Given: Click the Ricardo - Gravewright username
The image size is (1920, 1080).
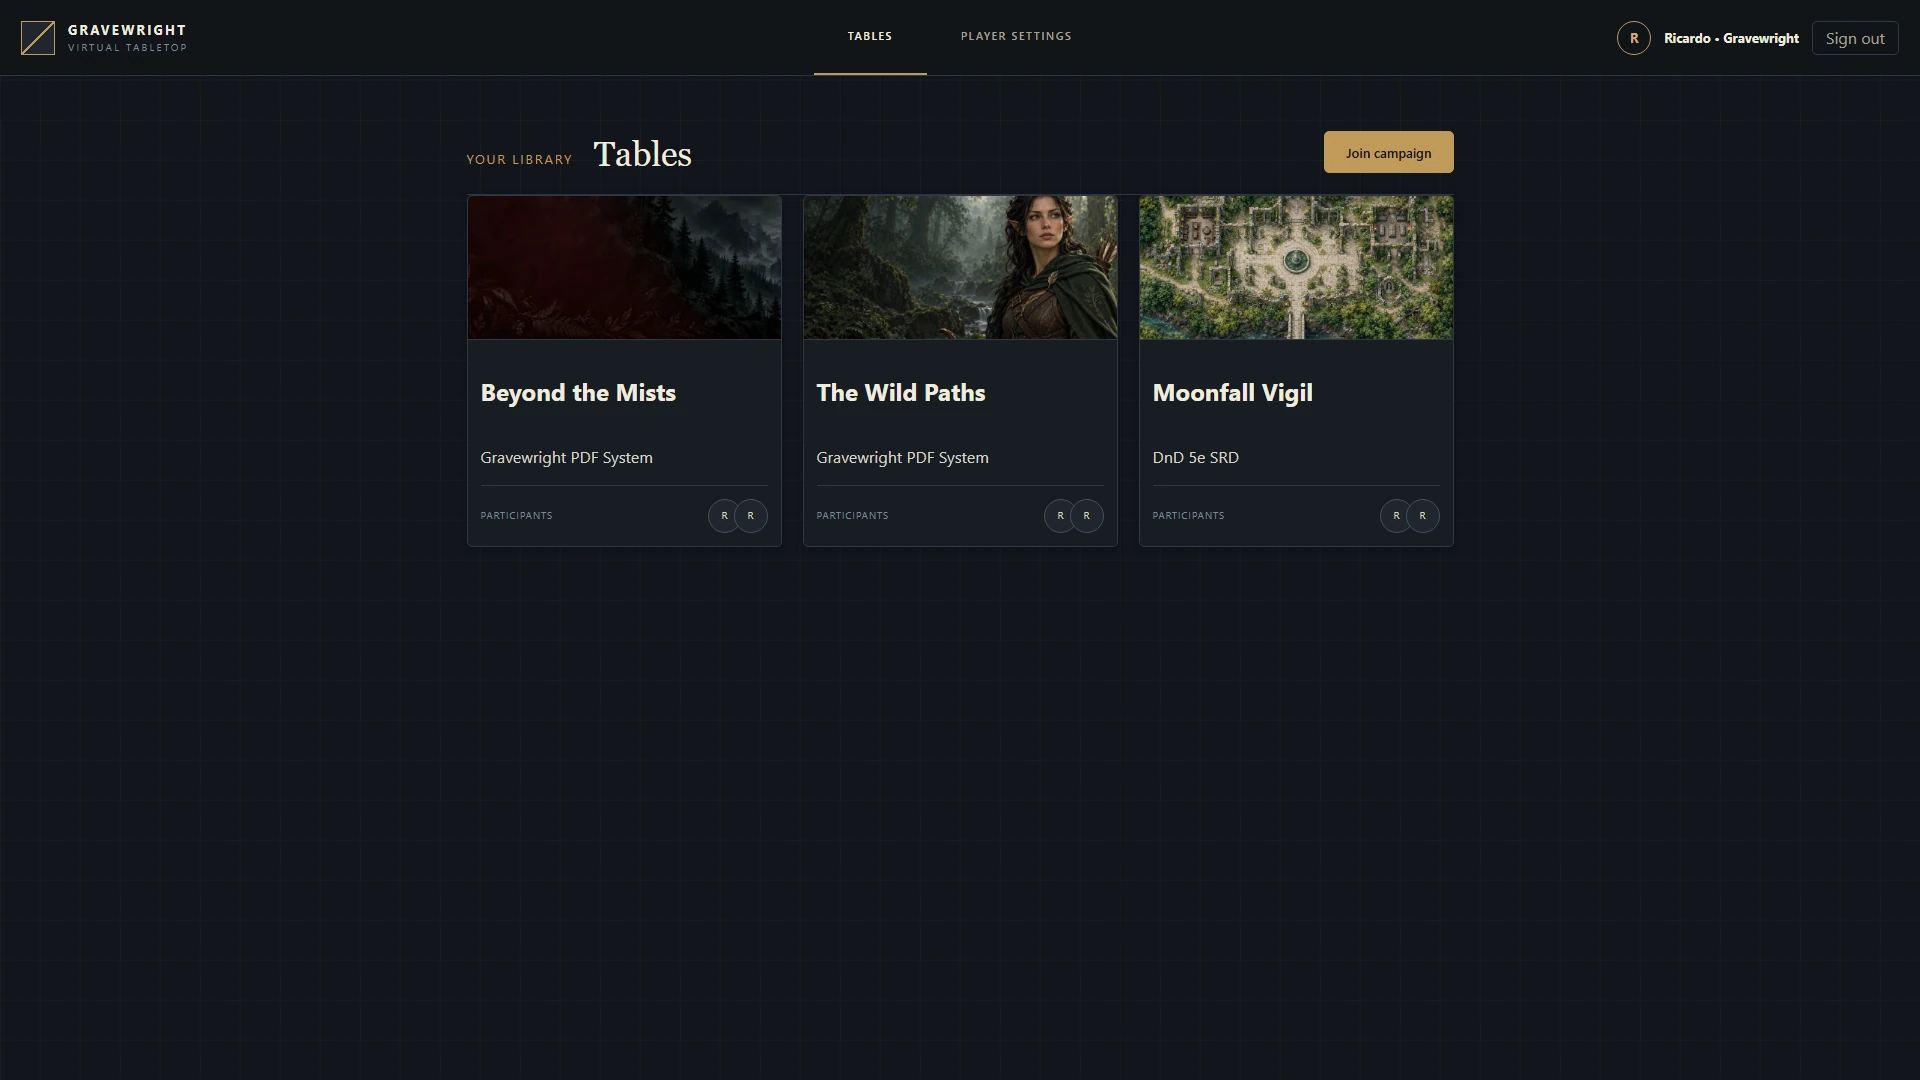Looking at the screenshot, I should click(x=1731, y=38).
